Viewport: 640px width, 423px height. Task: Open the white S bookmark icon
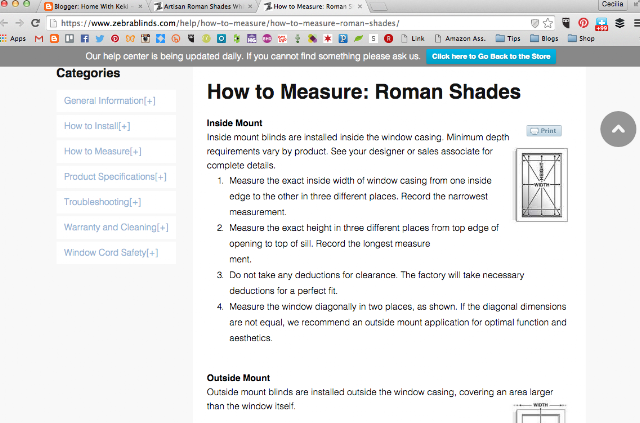coord(373,38)
